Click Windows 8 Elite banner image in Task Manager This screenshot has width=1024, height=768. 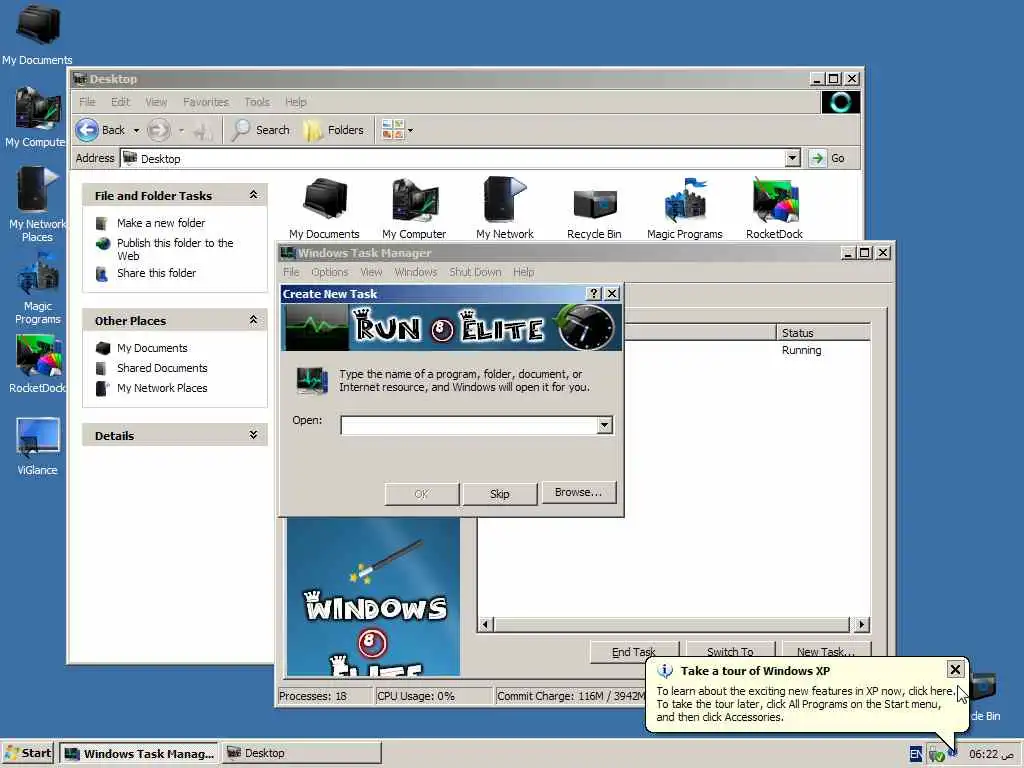(x=374, y=597)
